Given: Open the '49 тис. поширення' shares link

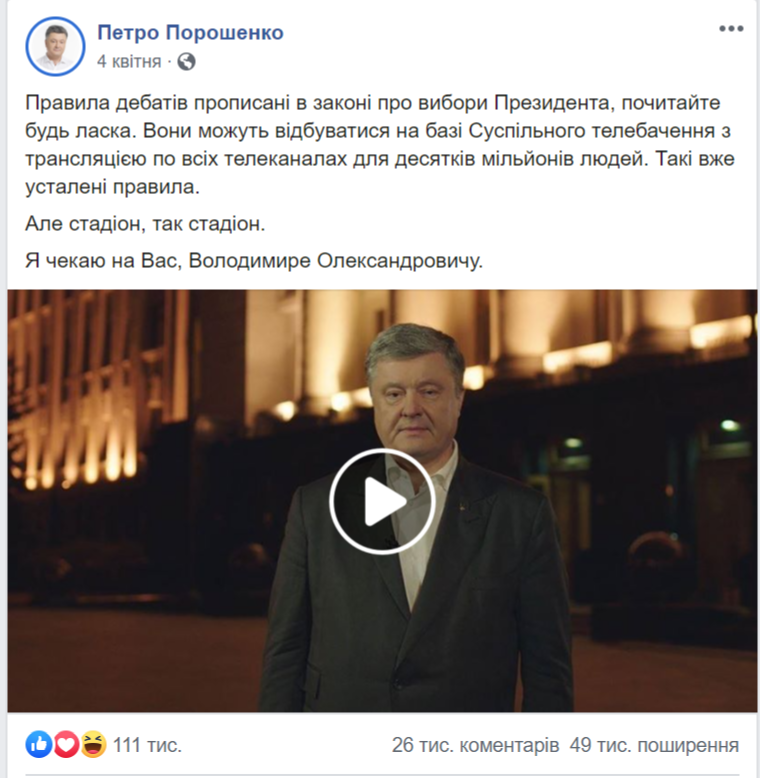Looking at the screenshot, I should [654, 745].
